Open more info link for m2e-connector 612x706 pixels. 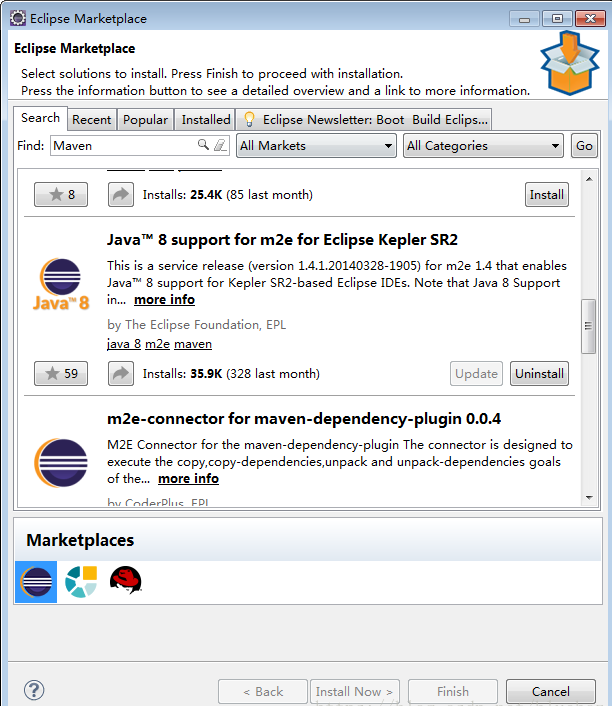188,478
